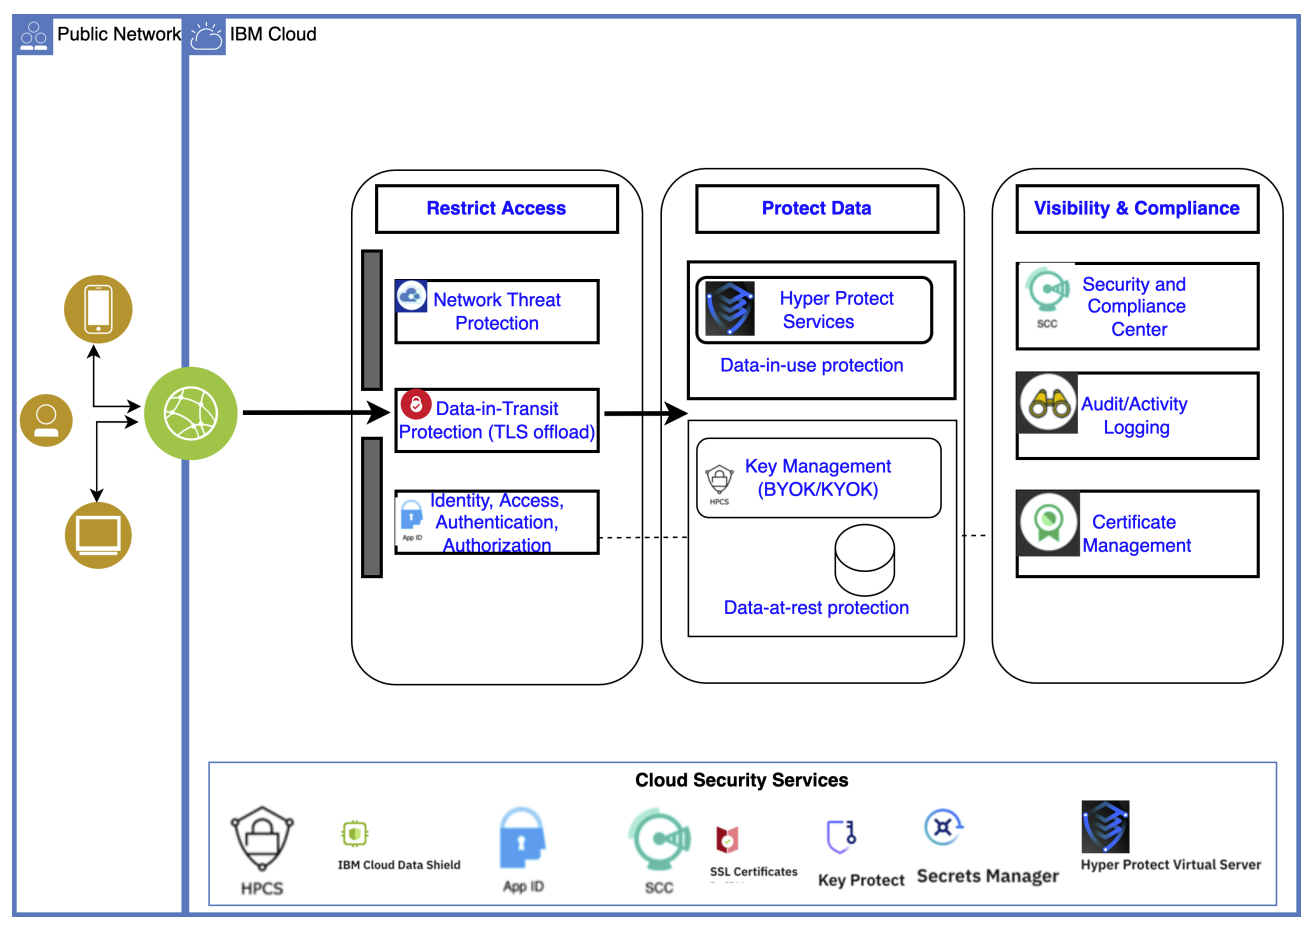Select the SSL Certificates red icon

[727, 839]
